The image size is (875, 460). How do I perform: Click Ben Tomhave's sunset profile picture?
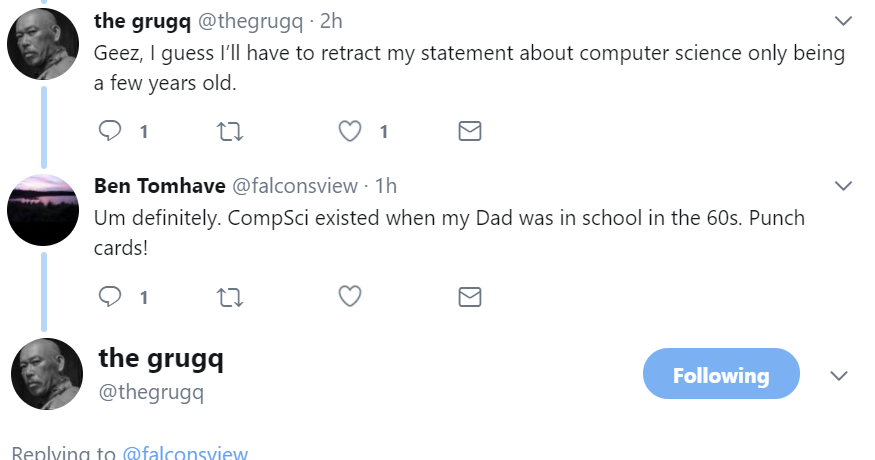pyautogui.click(x=43, y=209)
